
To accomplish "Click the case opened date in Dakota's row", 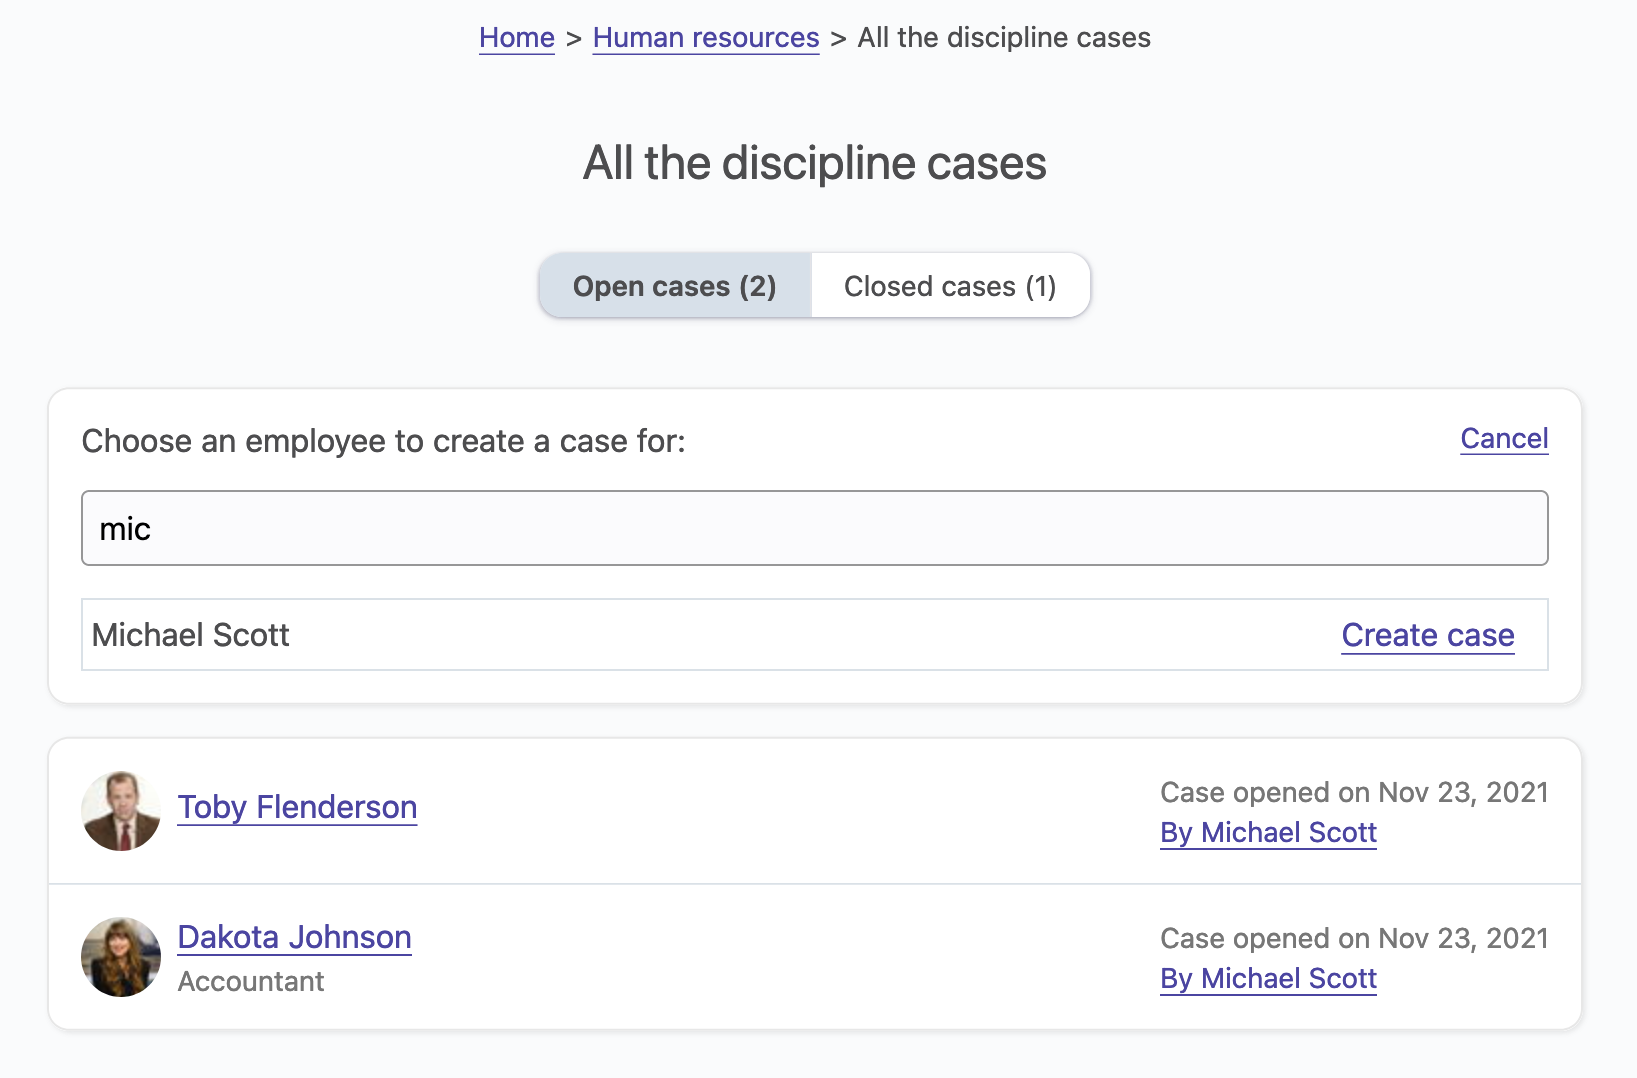I will coord(1353,939).
